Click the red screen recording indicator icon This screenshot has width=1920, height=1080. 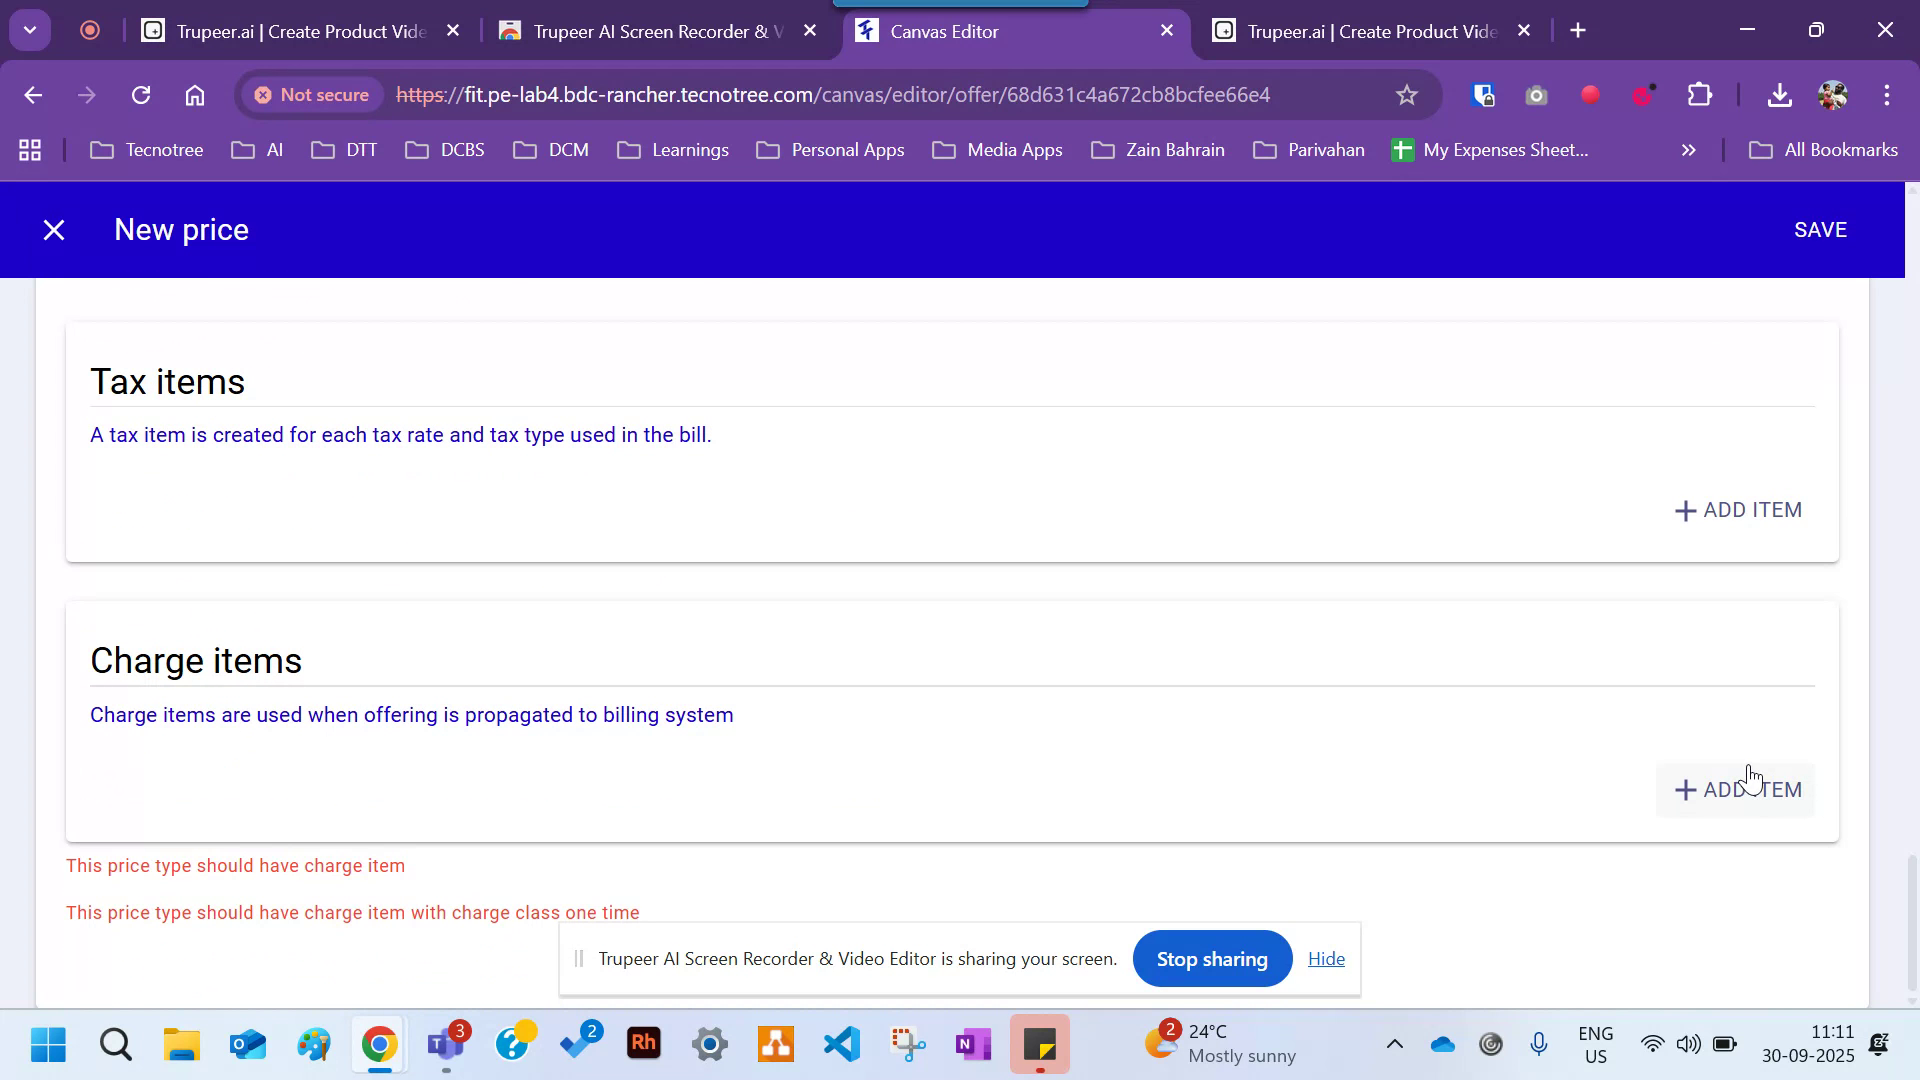1590,95
